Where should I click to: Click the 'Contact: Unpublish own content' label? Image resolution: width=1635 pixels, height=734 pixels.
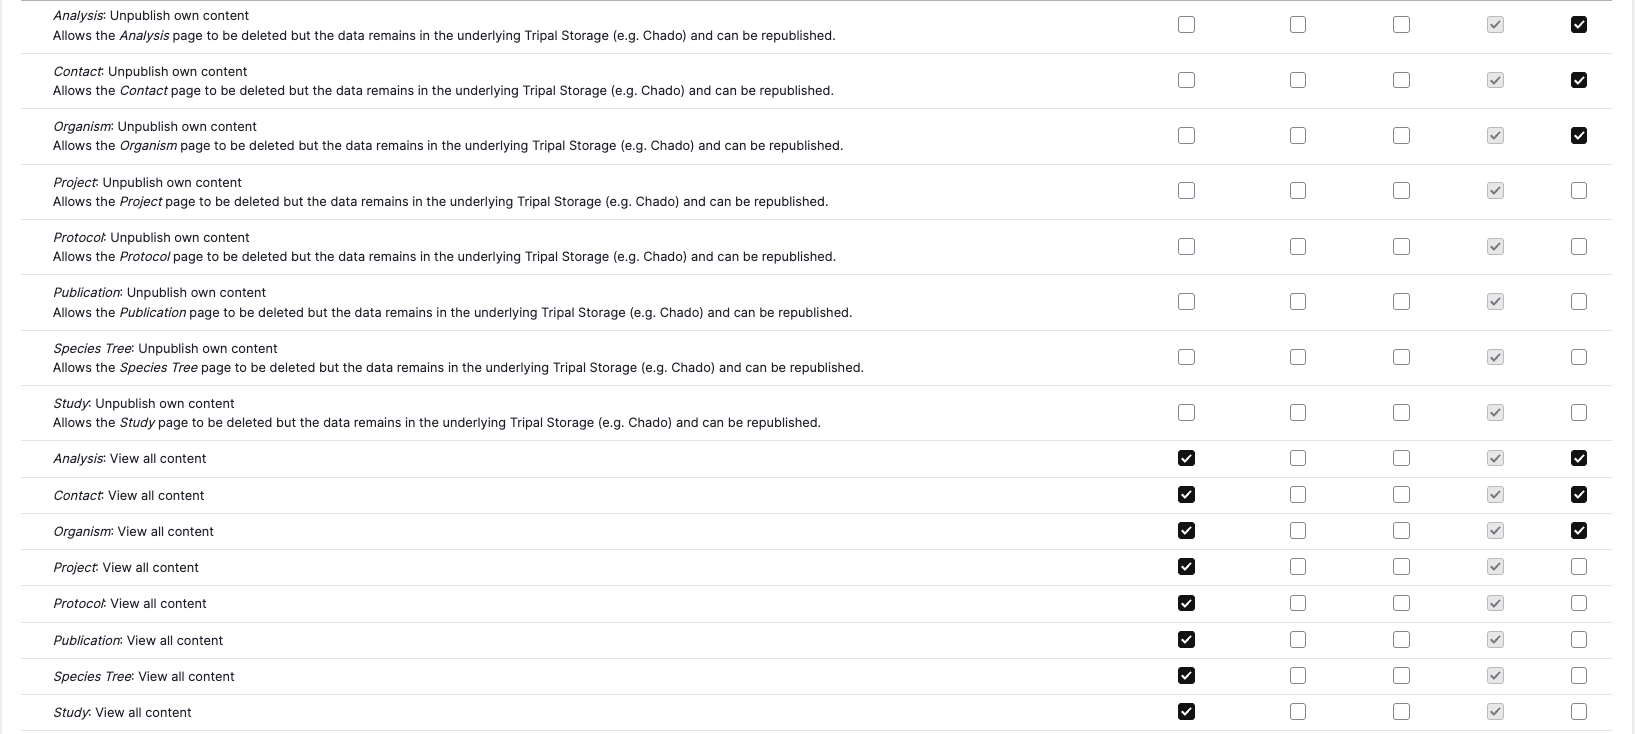tap(150, 72)
